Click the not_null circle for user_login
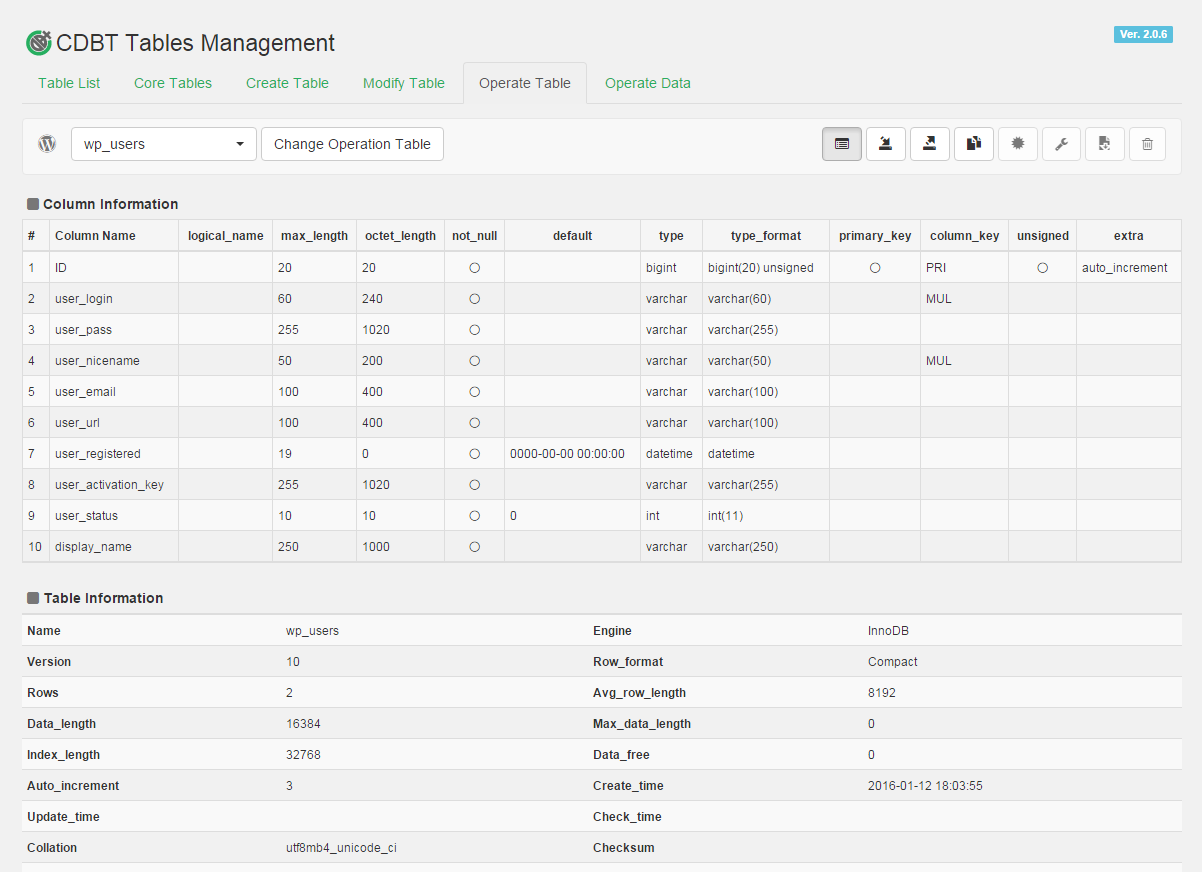1202x872 pixels. click(x=475, y=299)
